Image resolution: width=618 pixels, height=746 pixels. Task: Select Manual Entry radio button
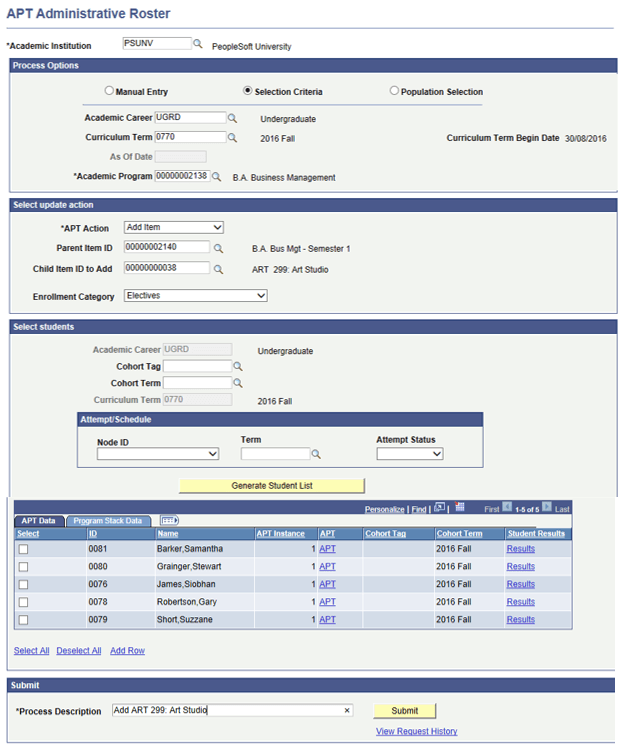tap(109, 90)
